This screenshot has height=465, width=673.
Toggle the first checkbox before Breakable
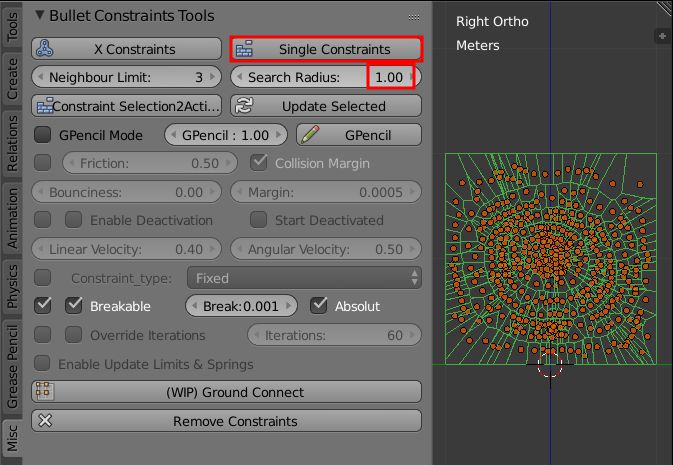click(42, 306)
